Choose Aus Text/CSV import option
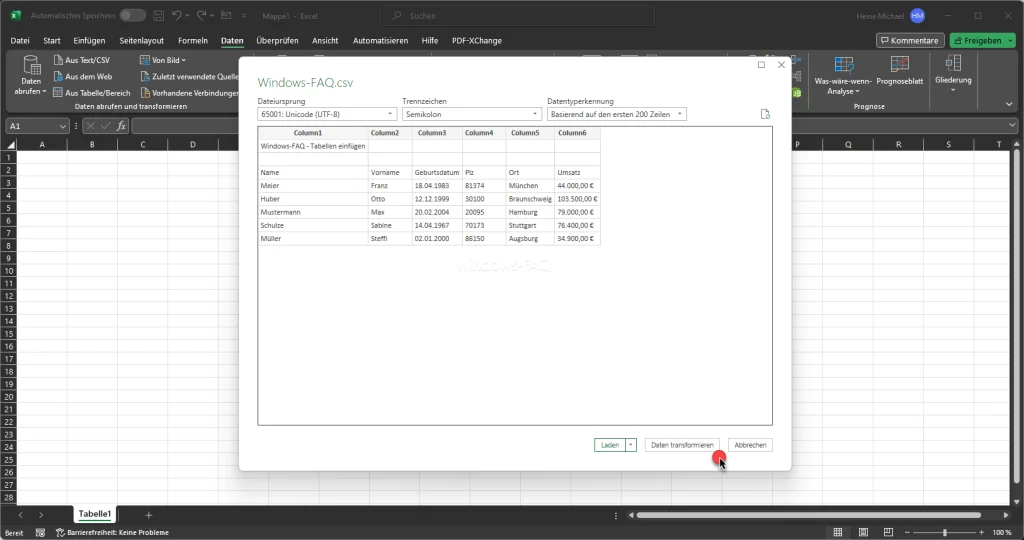 (82, 60)
